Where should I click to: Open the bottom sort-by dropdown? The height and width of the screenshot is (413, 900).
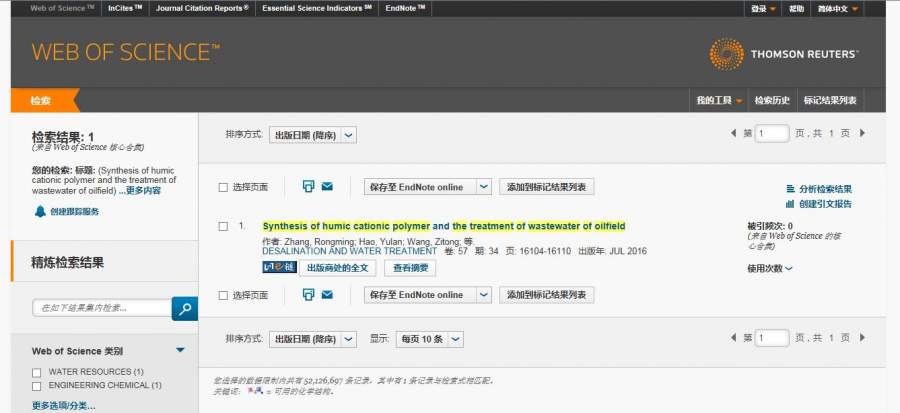point(313,339)
